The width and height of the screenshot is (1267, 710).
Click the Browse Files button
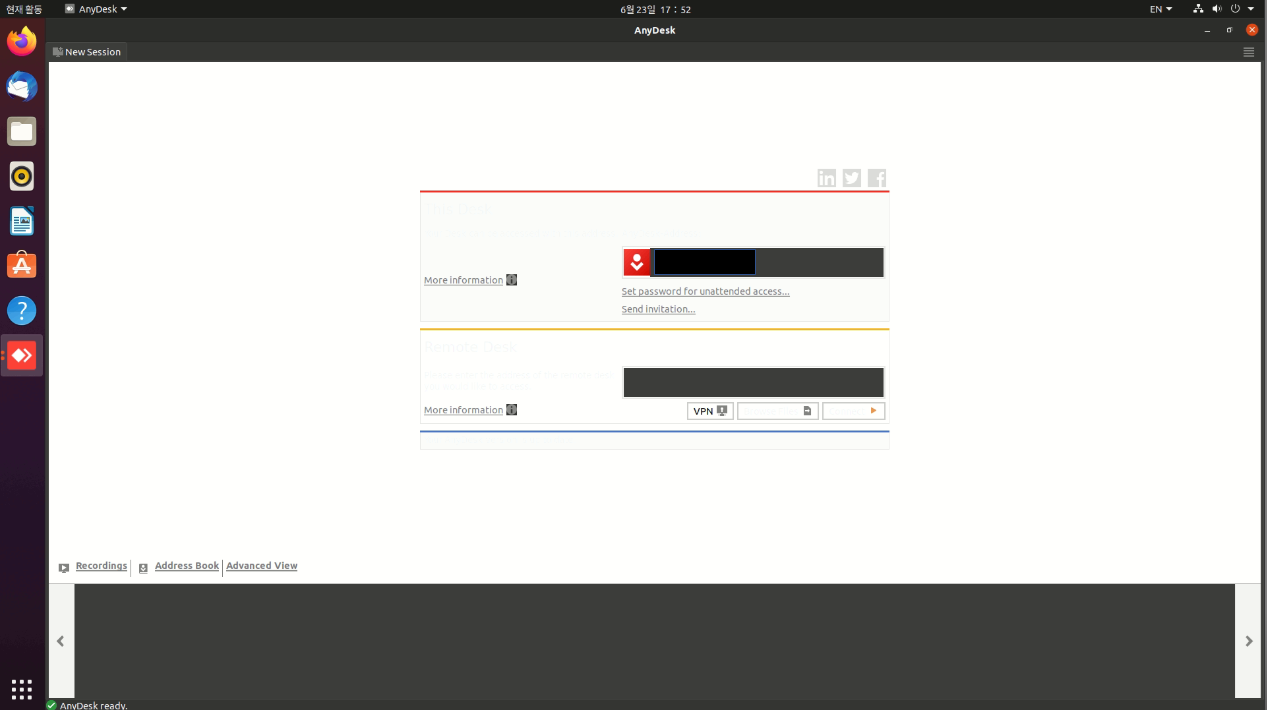778,411
